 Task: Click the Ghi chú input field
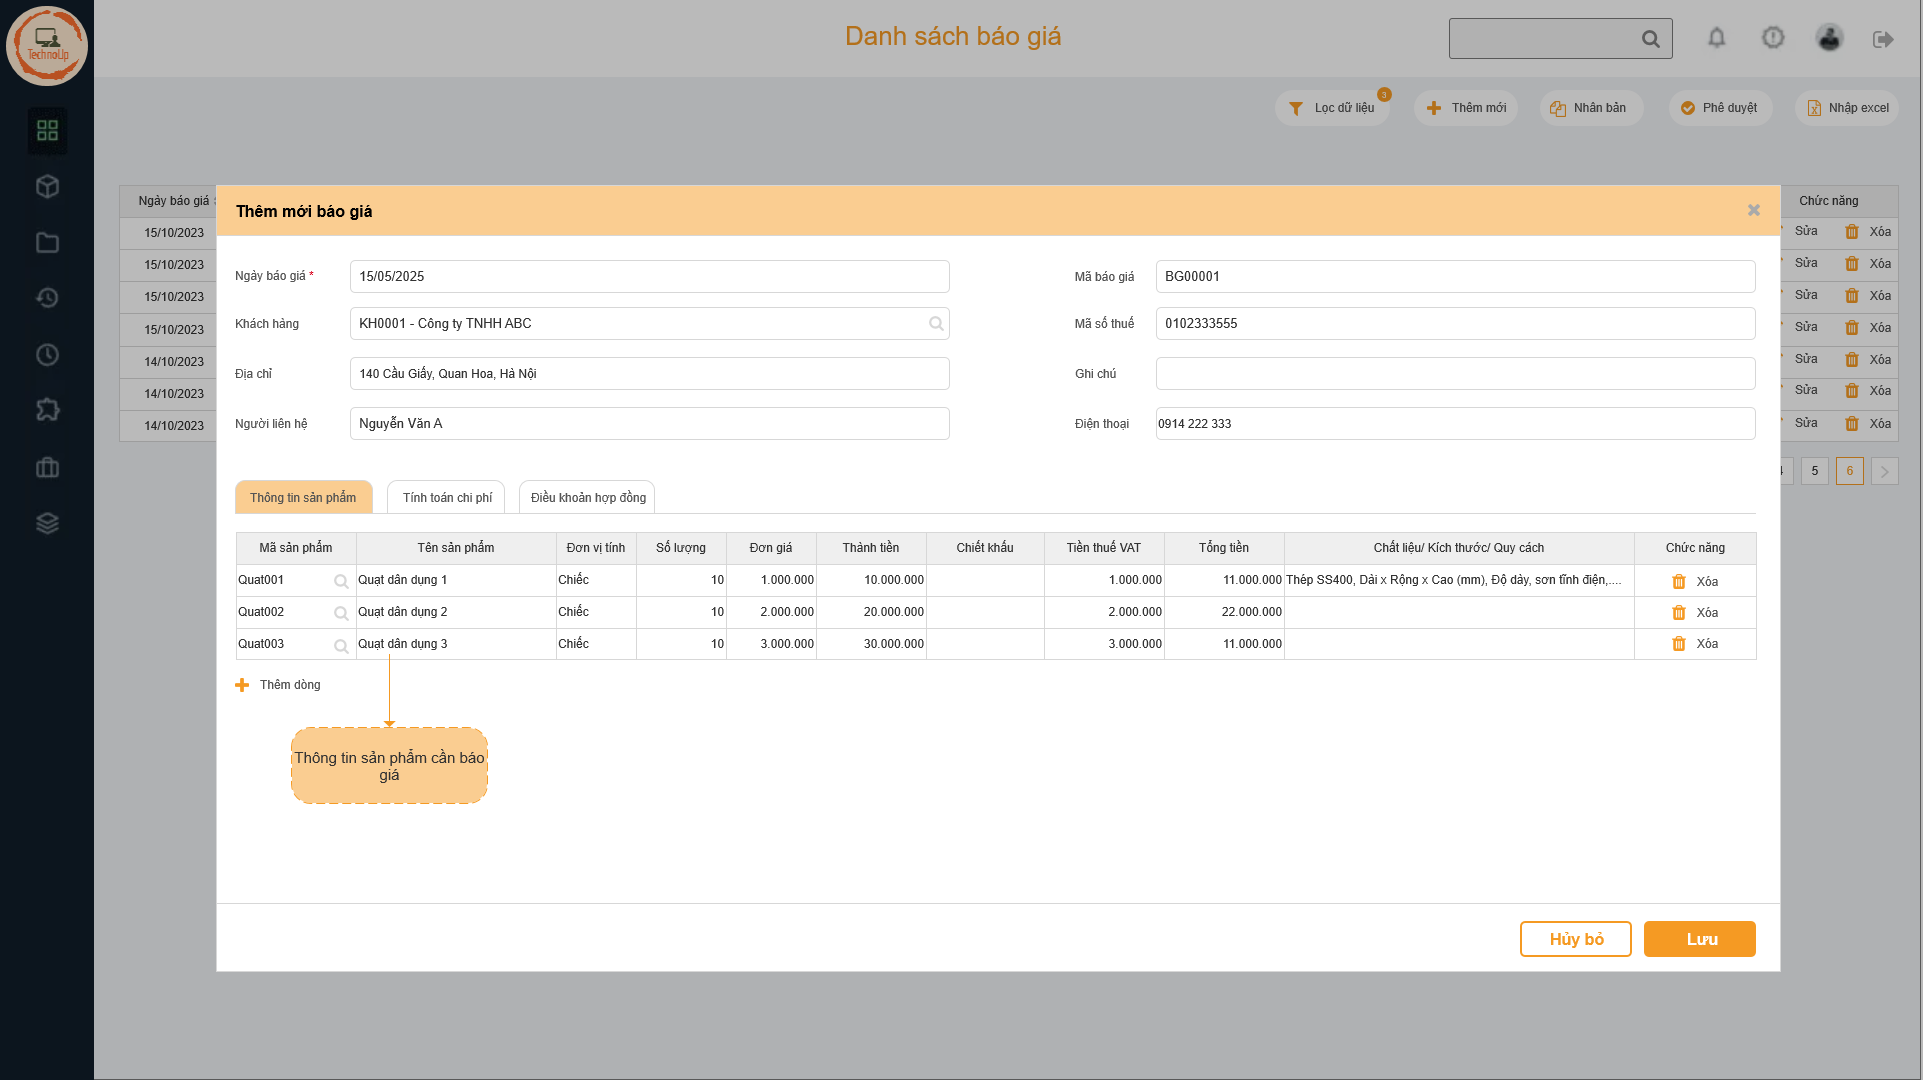[1455, 374]
